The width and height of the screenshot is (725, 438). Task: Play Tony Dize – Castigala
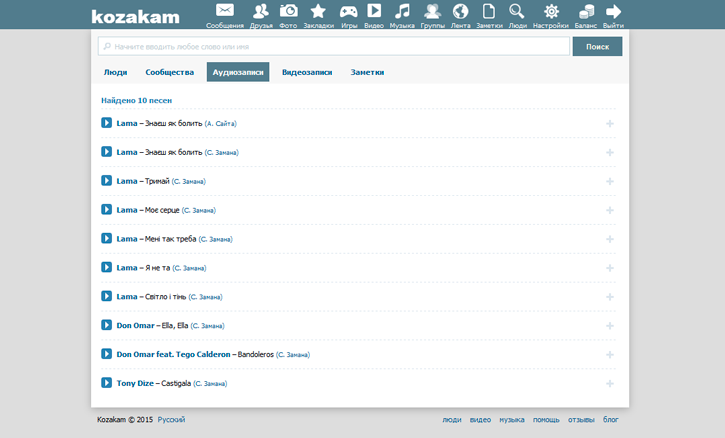106,383
